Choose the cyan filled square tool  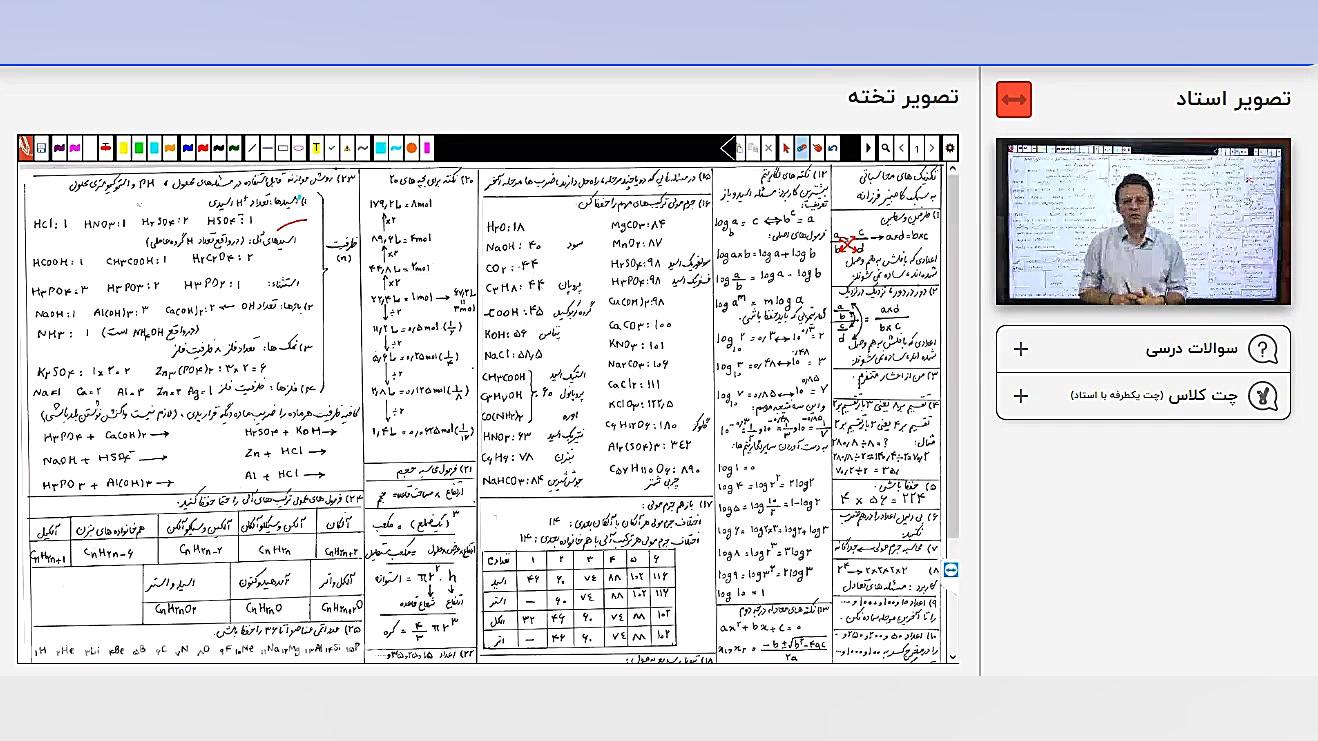pyautogui.click(x=380, y=148)
